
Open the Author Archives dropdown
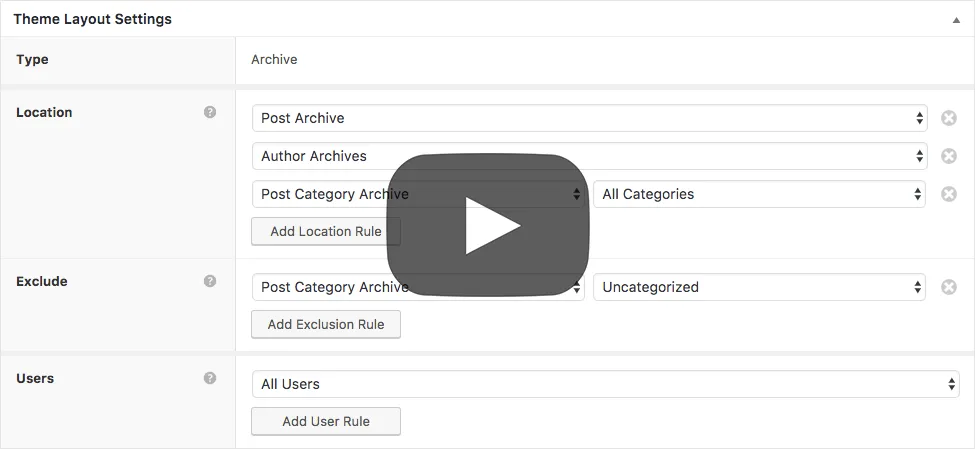click(589, 156)
